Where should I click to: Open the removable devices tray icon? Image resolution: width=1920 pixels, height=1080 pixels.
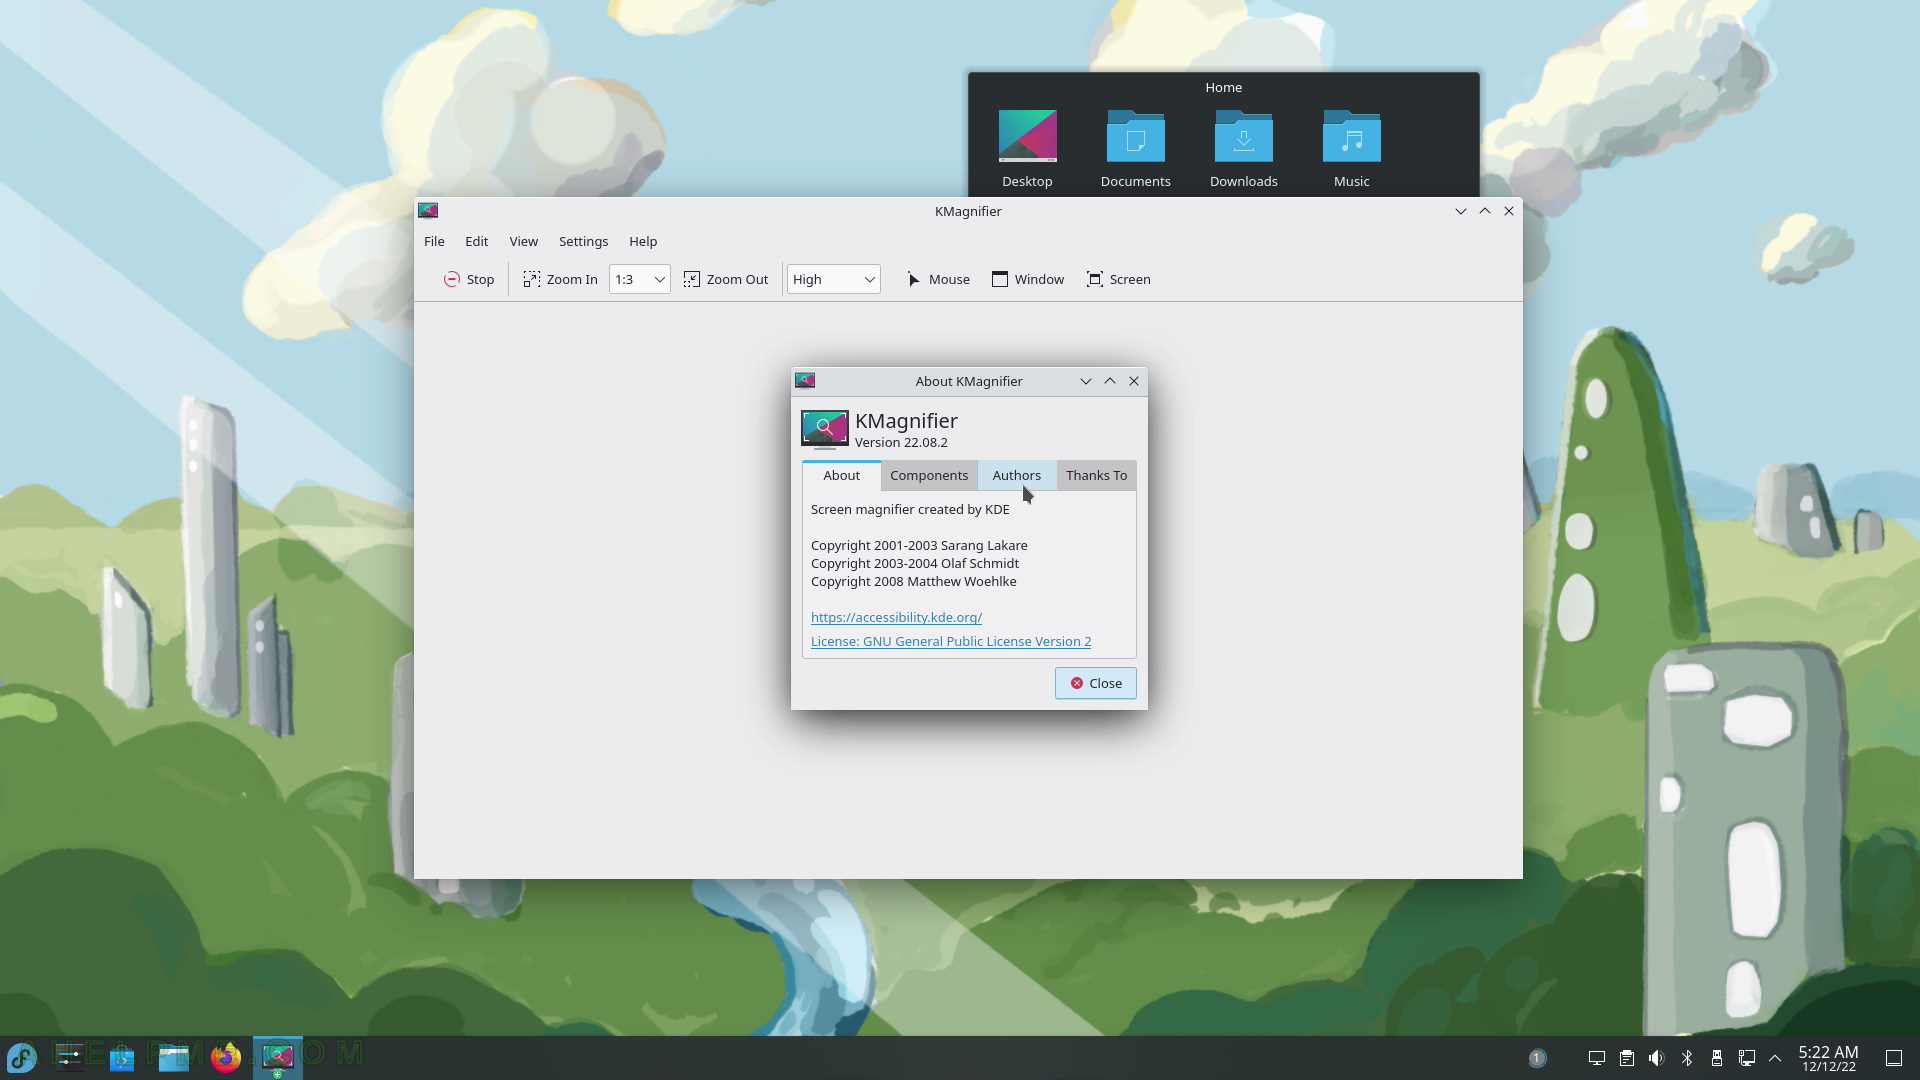(x=1717, y=1058)
